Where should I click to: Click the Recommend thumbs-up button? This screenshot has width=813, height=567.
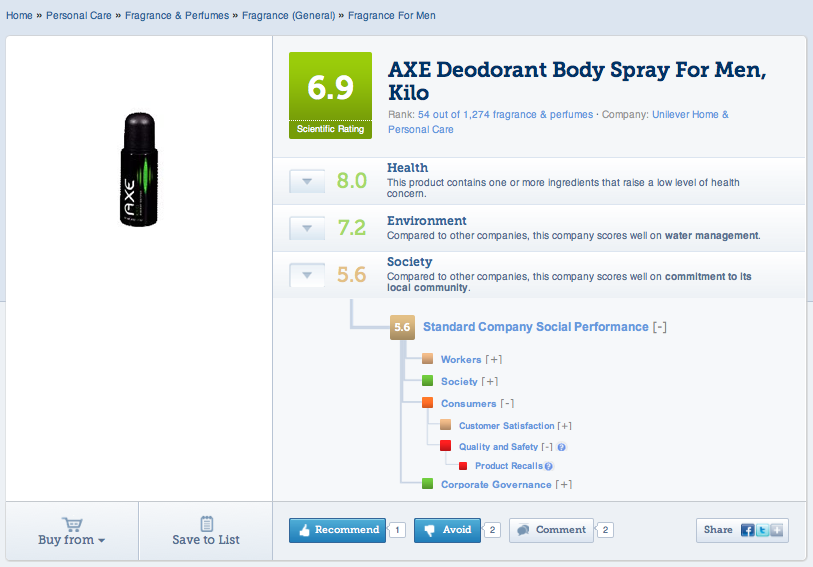pos(335,530)
